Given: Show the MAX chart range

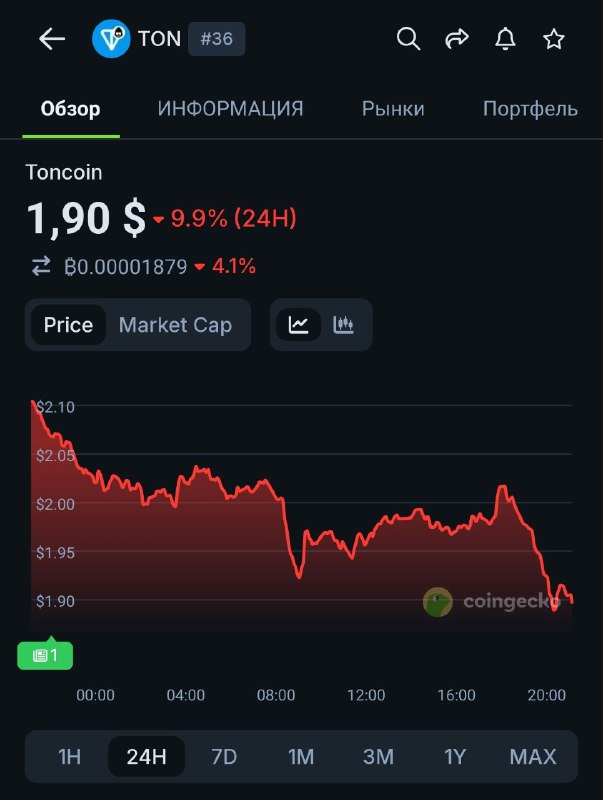Looking at the screenshot, I should point(532,756).
